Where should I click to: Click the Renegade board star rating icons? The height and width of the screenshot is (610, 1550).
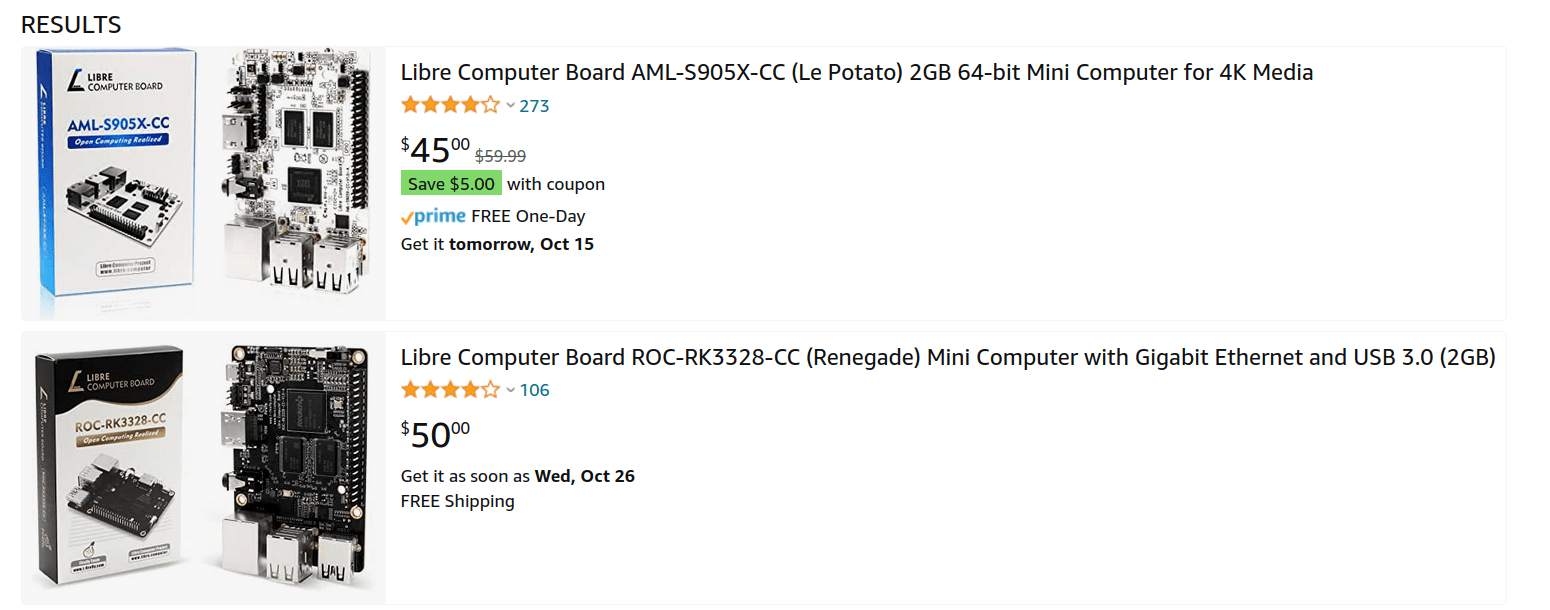450,390
